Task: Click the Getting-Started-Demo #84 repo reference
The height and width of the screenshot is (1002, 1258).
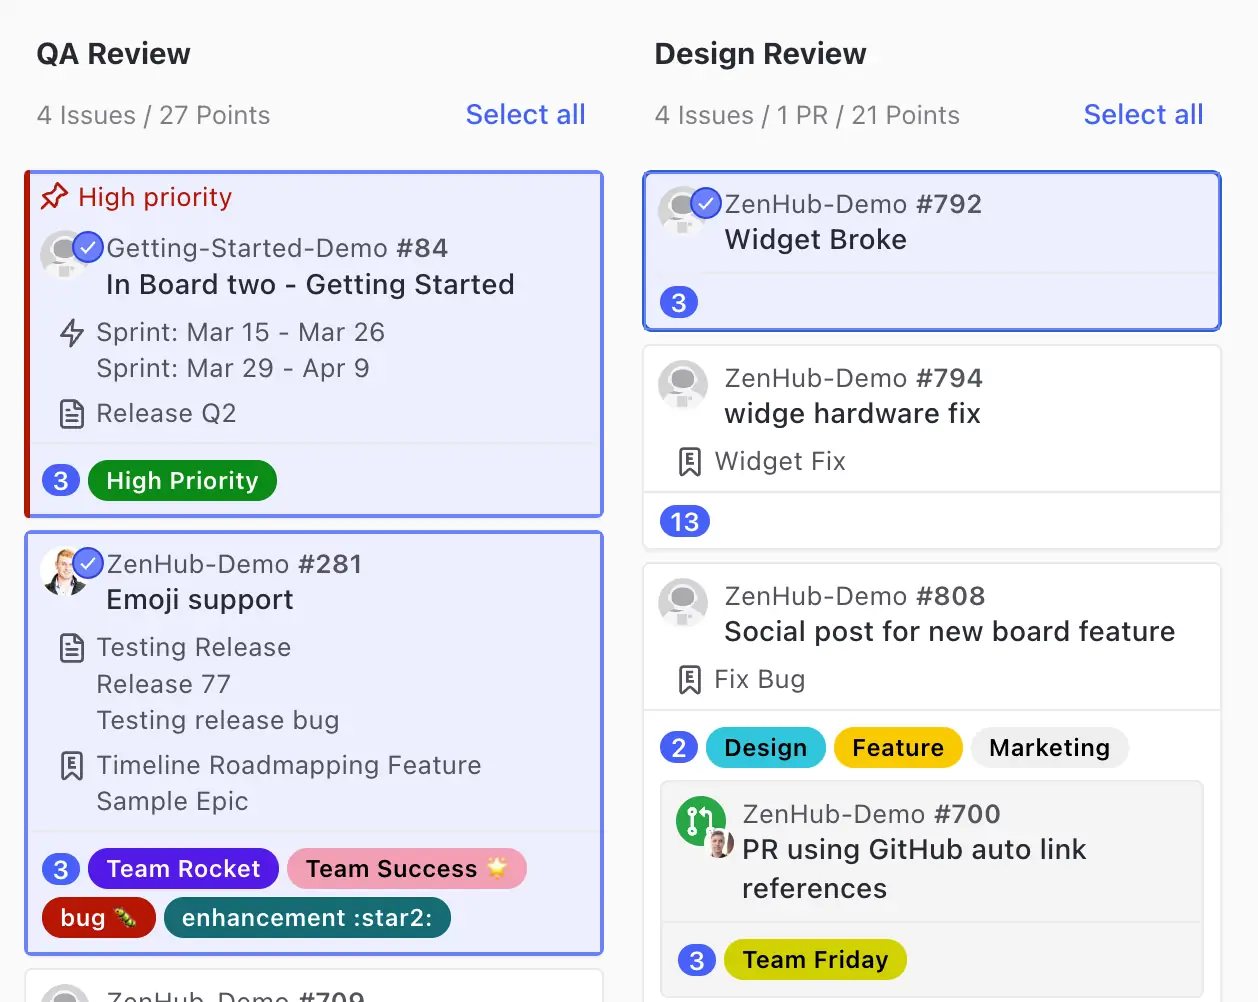Action: click(x=277, y=248)
